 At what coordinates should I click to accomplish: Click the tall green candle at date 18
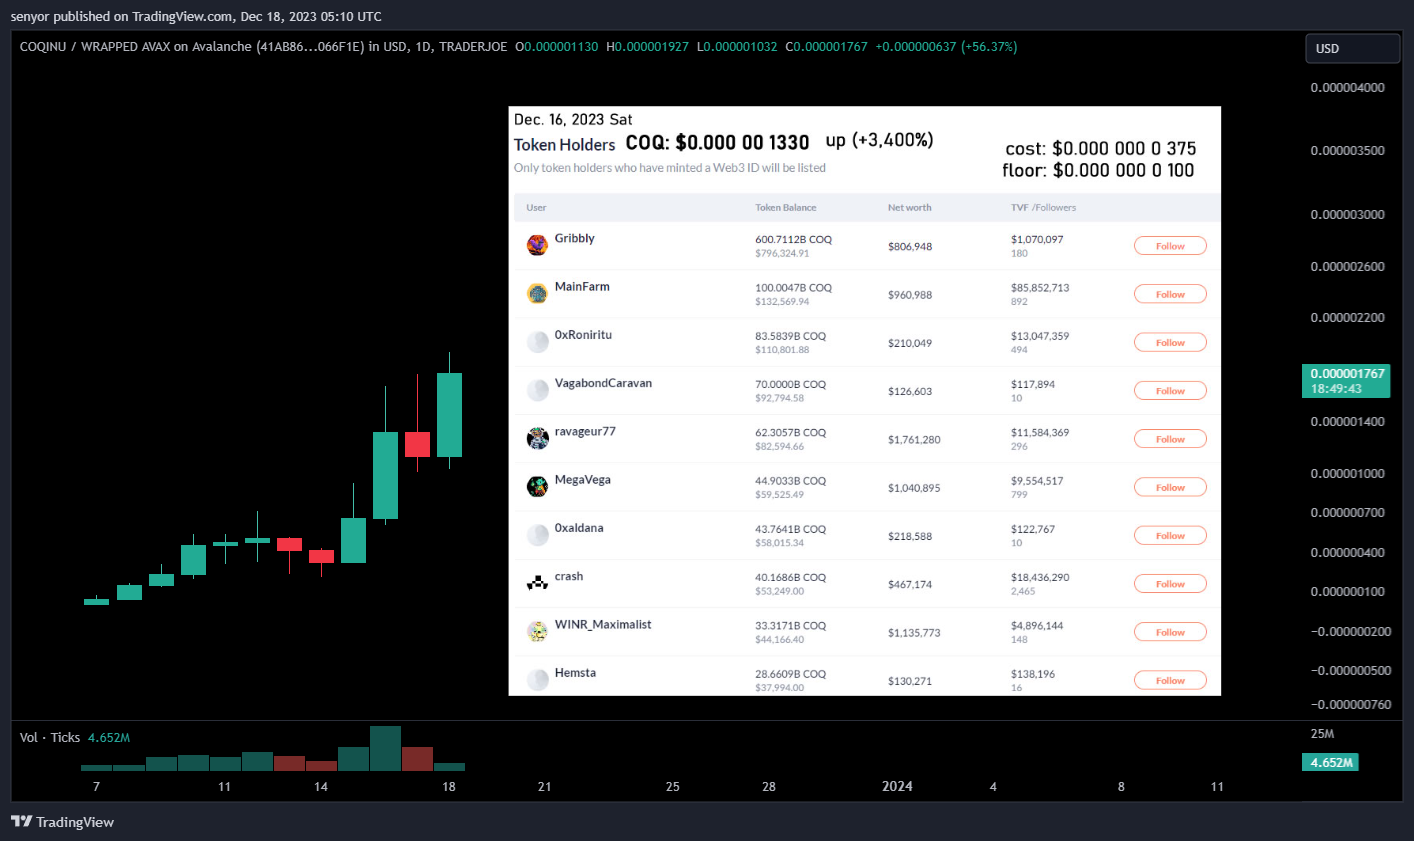[449, 415]
